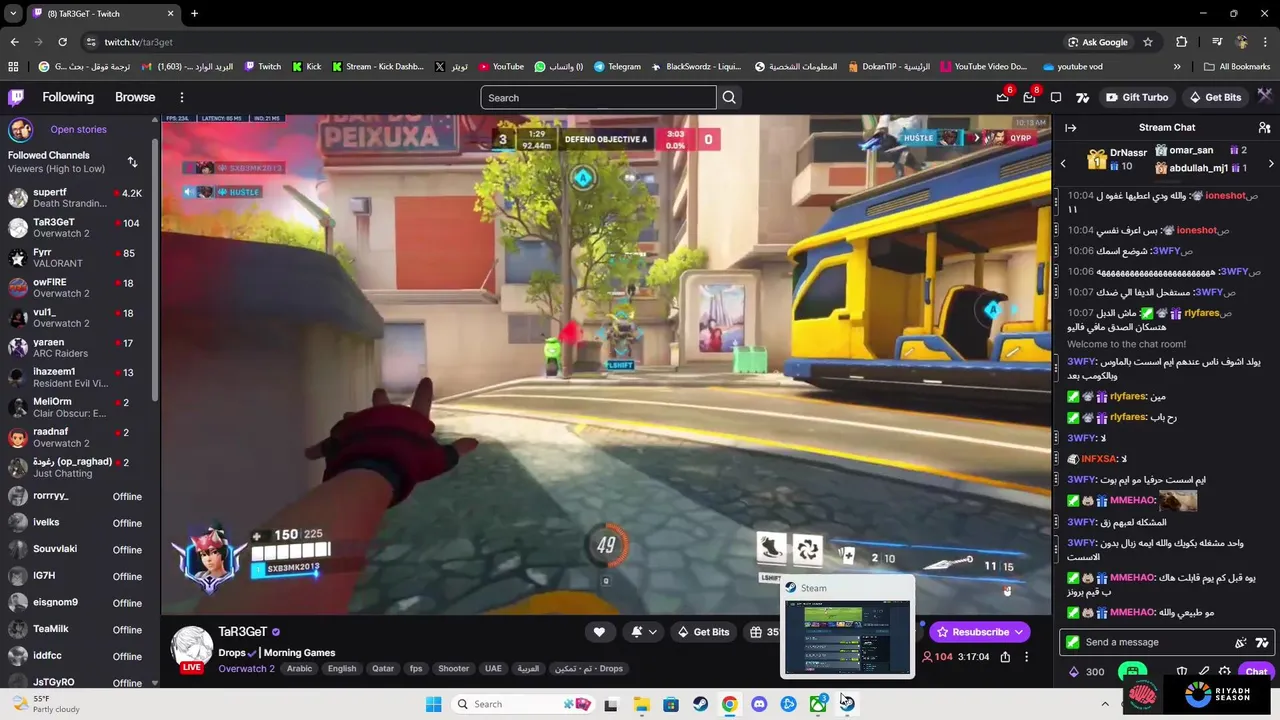Screen dimensions: 1280x720
Task: Switch to the Browse tab
Action: (135, 97)
